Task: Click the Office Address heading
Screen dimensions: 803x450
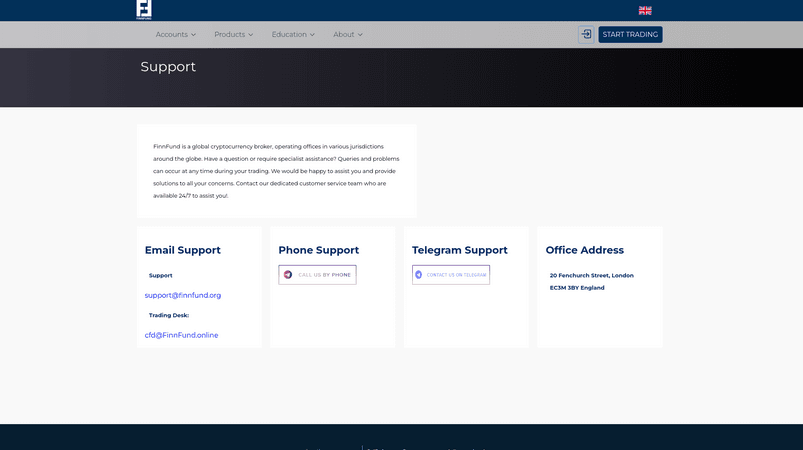Action: [x=584, y=250]
